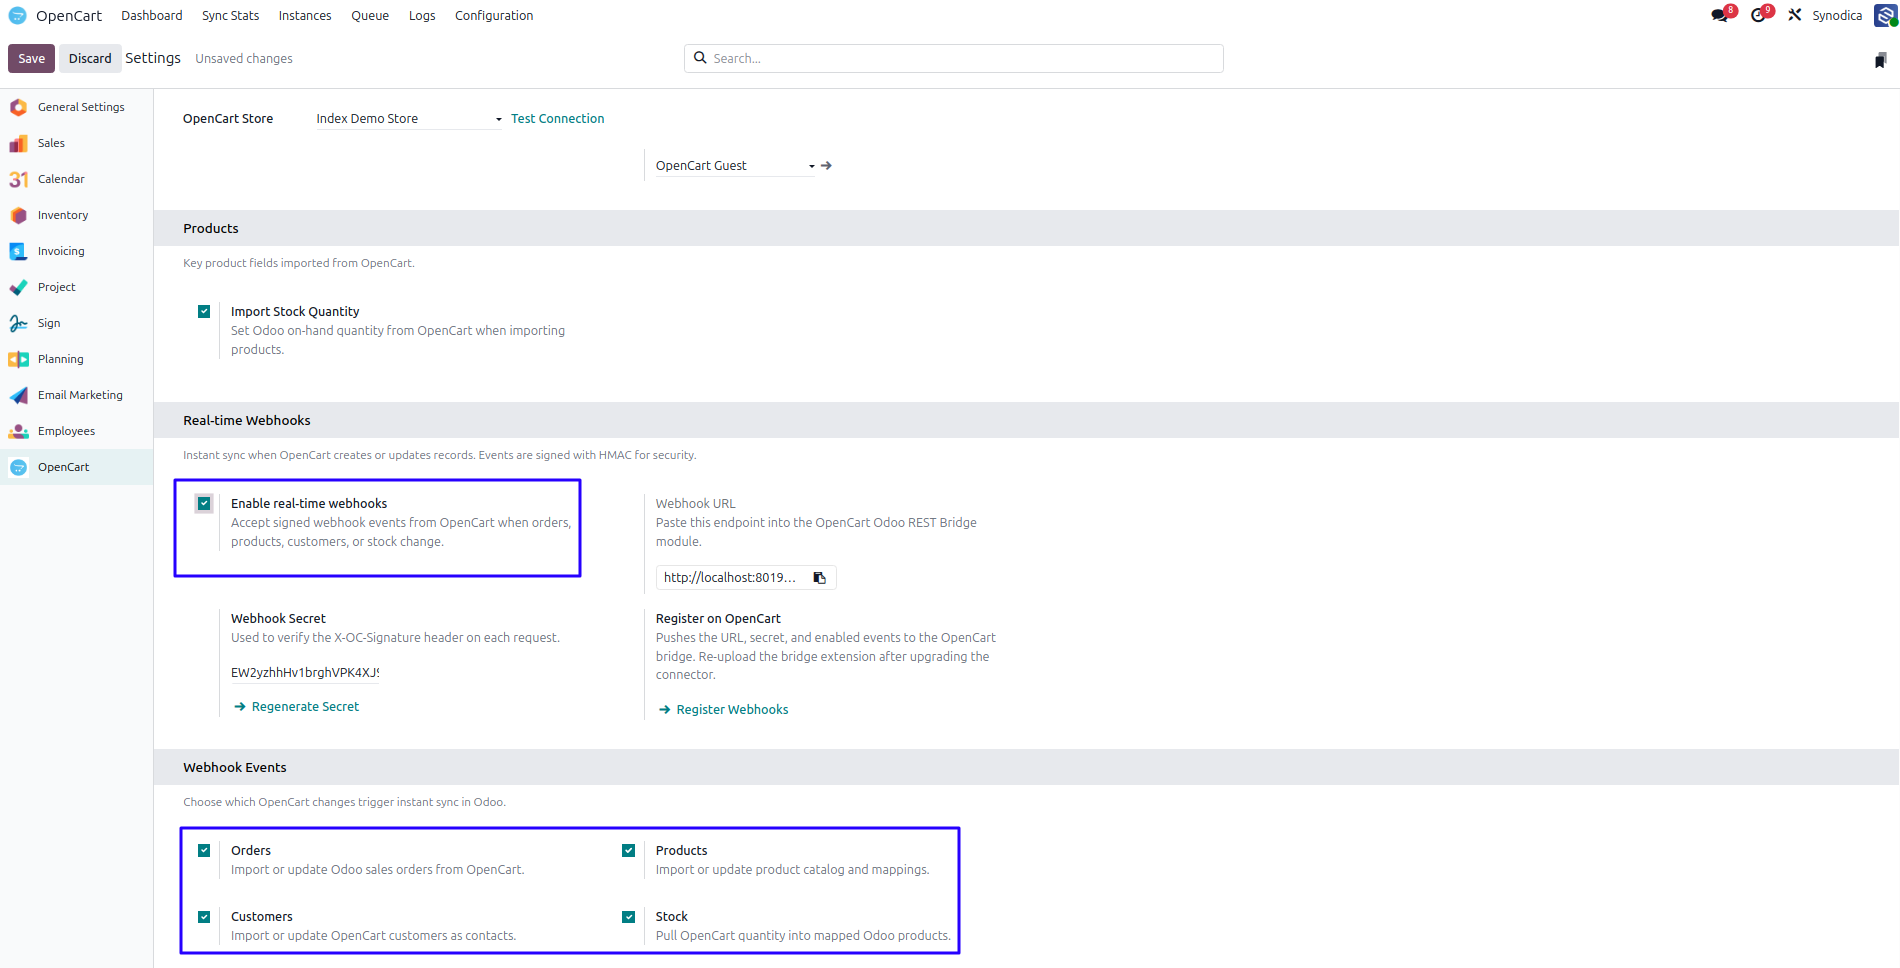Viewport: 1900px width, 968px height.
Task: Click the Test Connection link
Action: pyautogui.click(x=557, y=118)
